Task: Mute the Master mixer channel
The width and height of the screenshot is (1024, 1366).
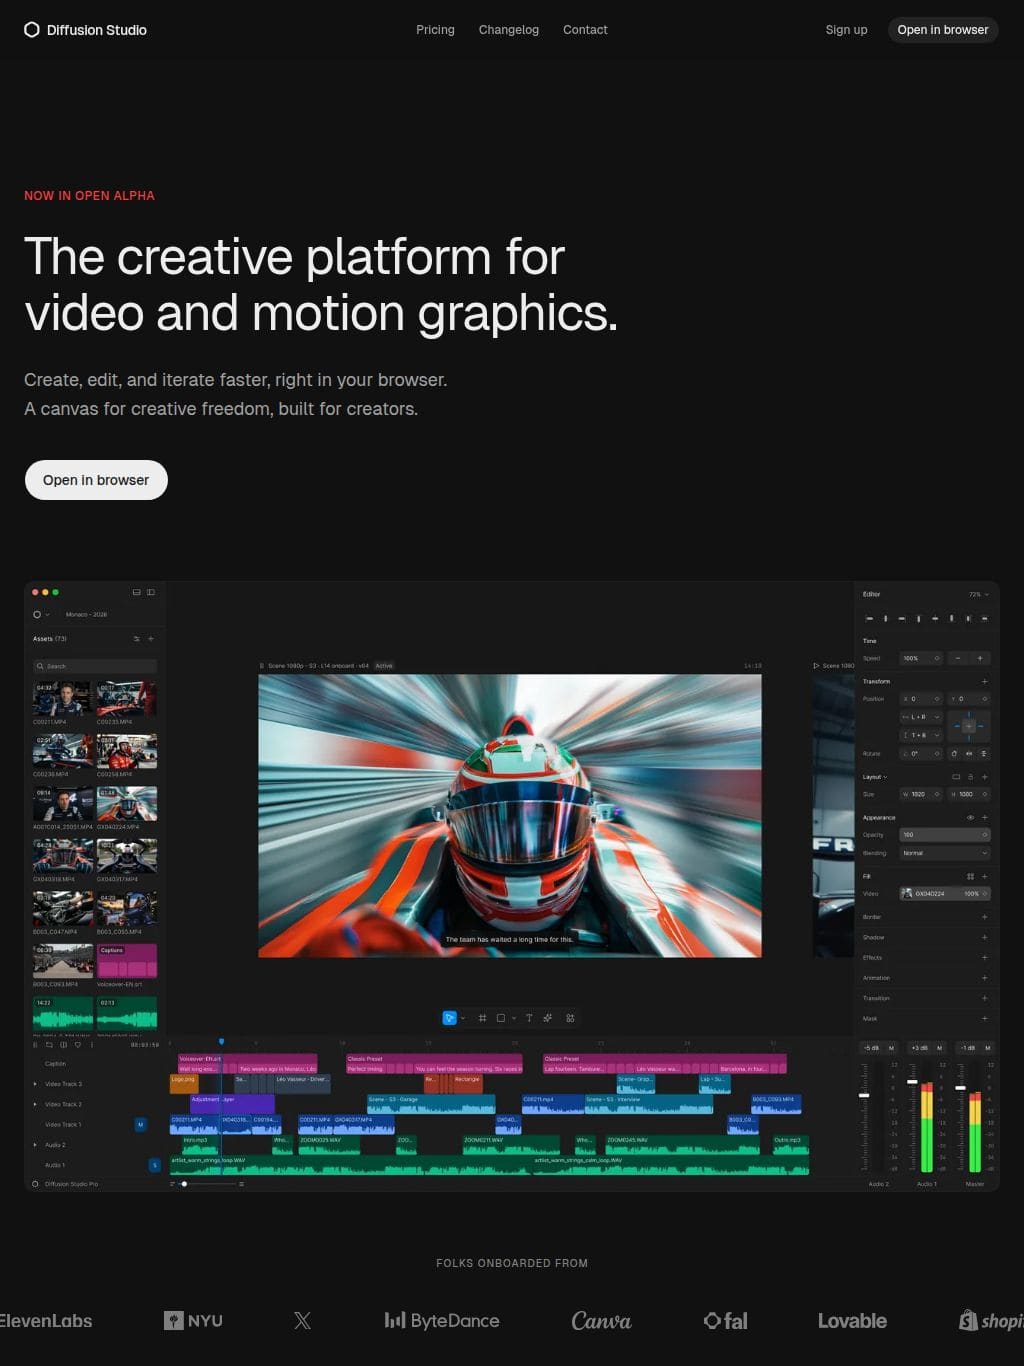Action: (987, 1048)
